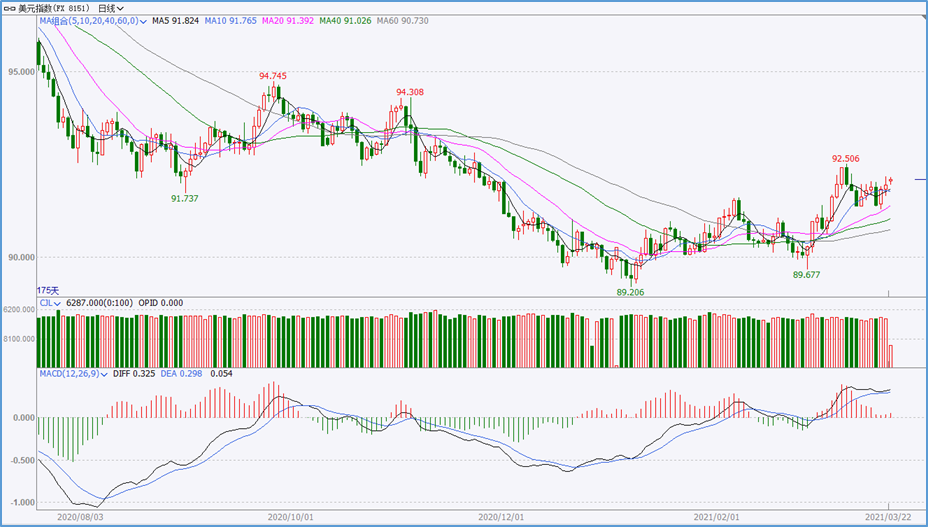Image resolution: width=928 pixels, height=527 pixels.
Task: Click the 2020/10/01 date on time axis
Action: point(291,517)
